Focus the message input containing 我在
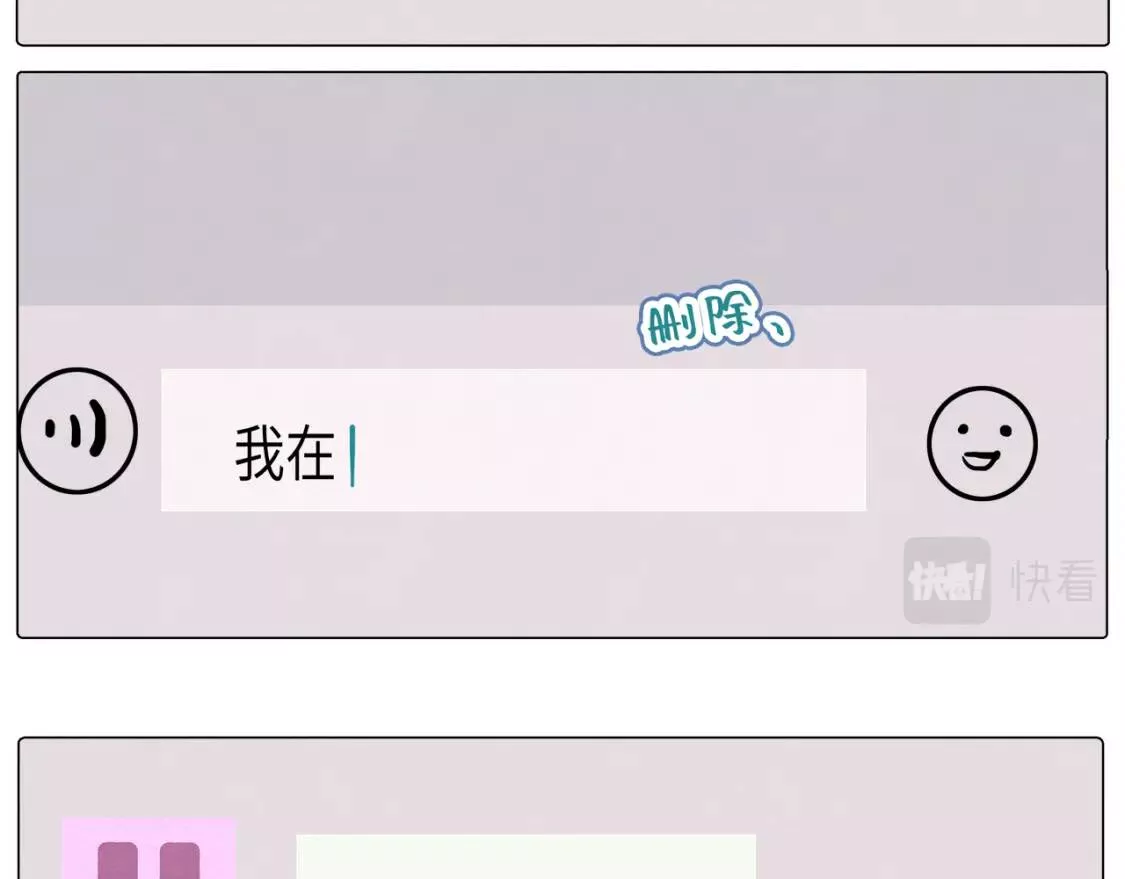1125x879 pixels. point(514,440)
